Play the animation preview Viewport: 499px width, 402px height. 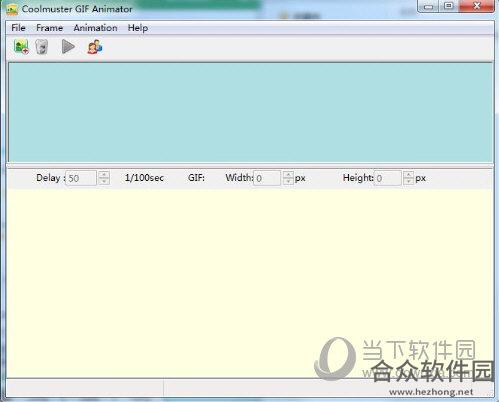[68, 47]
